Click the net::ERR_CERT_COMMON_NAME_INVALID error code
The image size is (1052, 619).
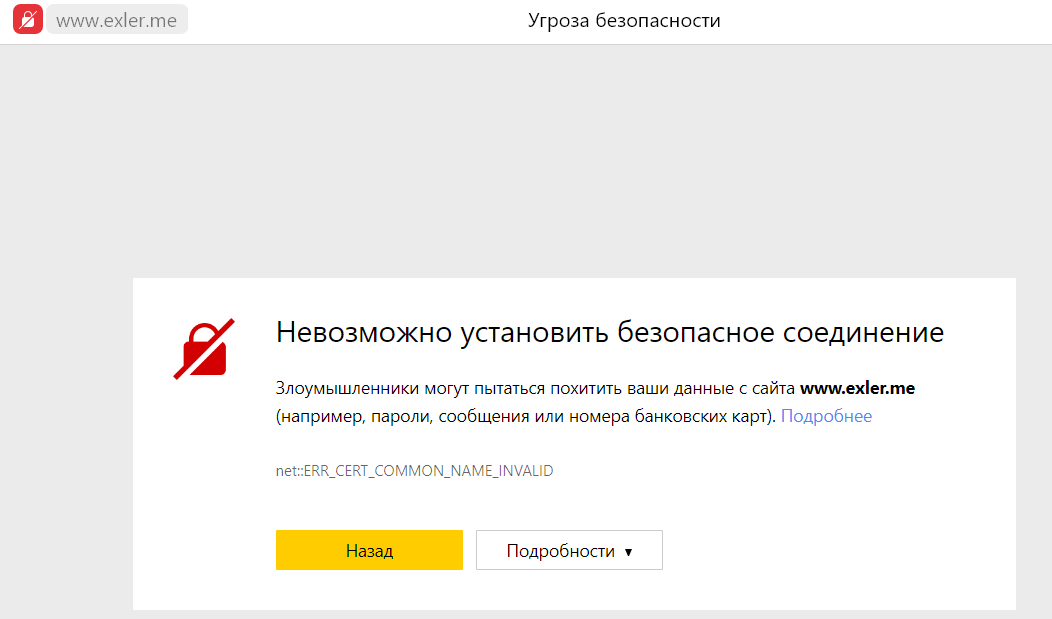click(x=414, y=471)
